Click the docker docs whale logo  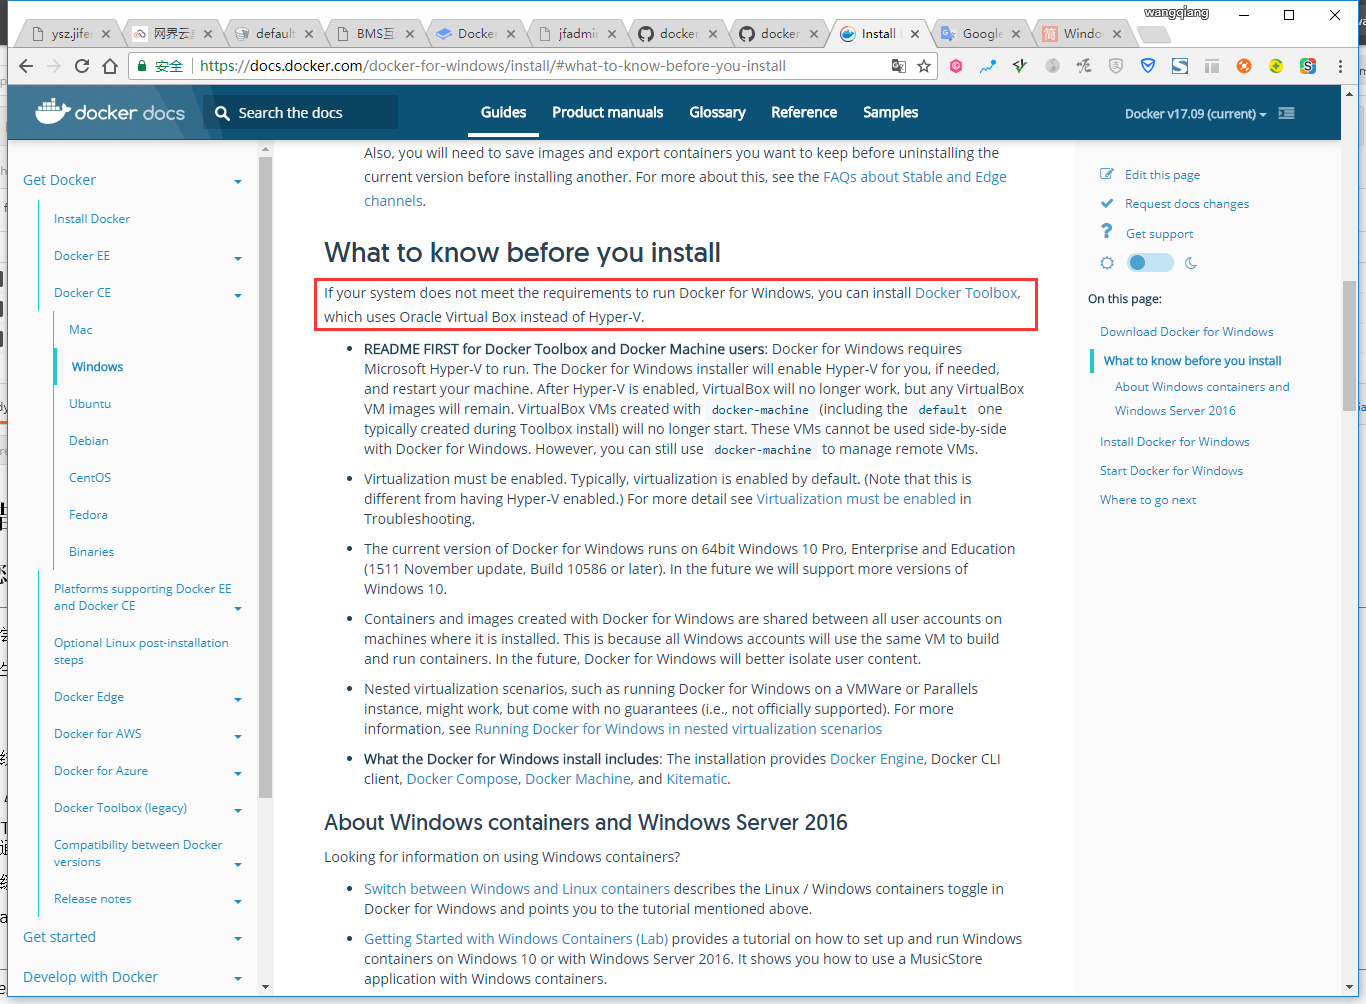[110, 112]
